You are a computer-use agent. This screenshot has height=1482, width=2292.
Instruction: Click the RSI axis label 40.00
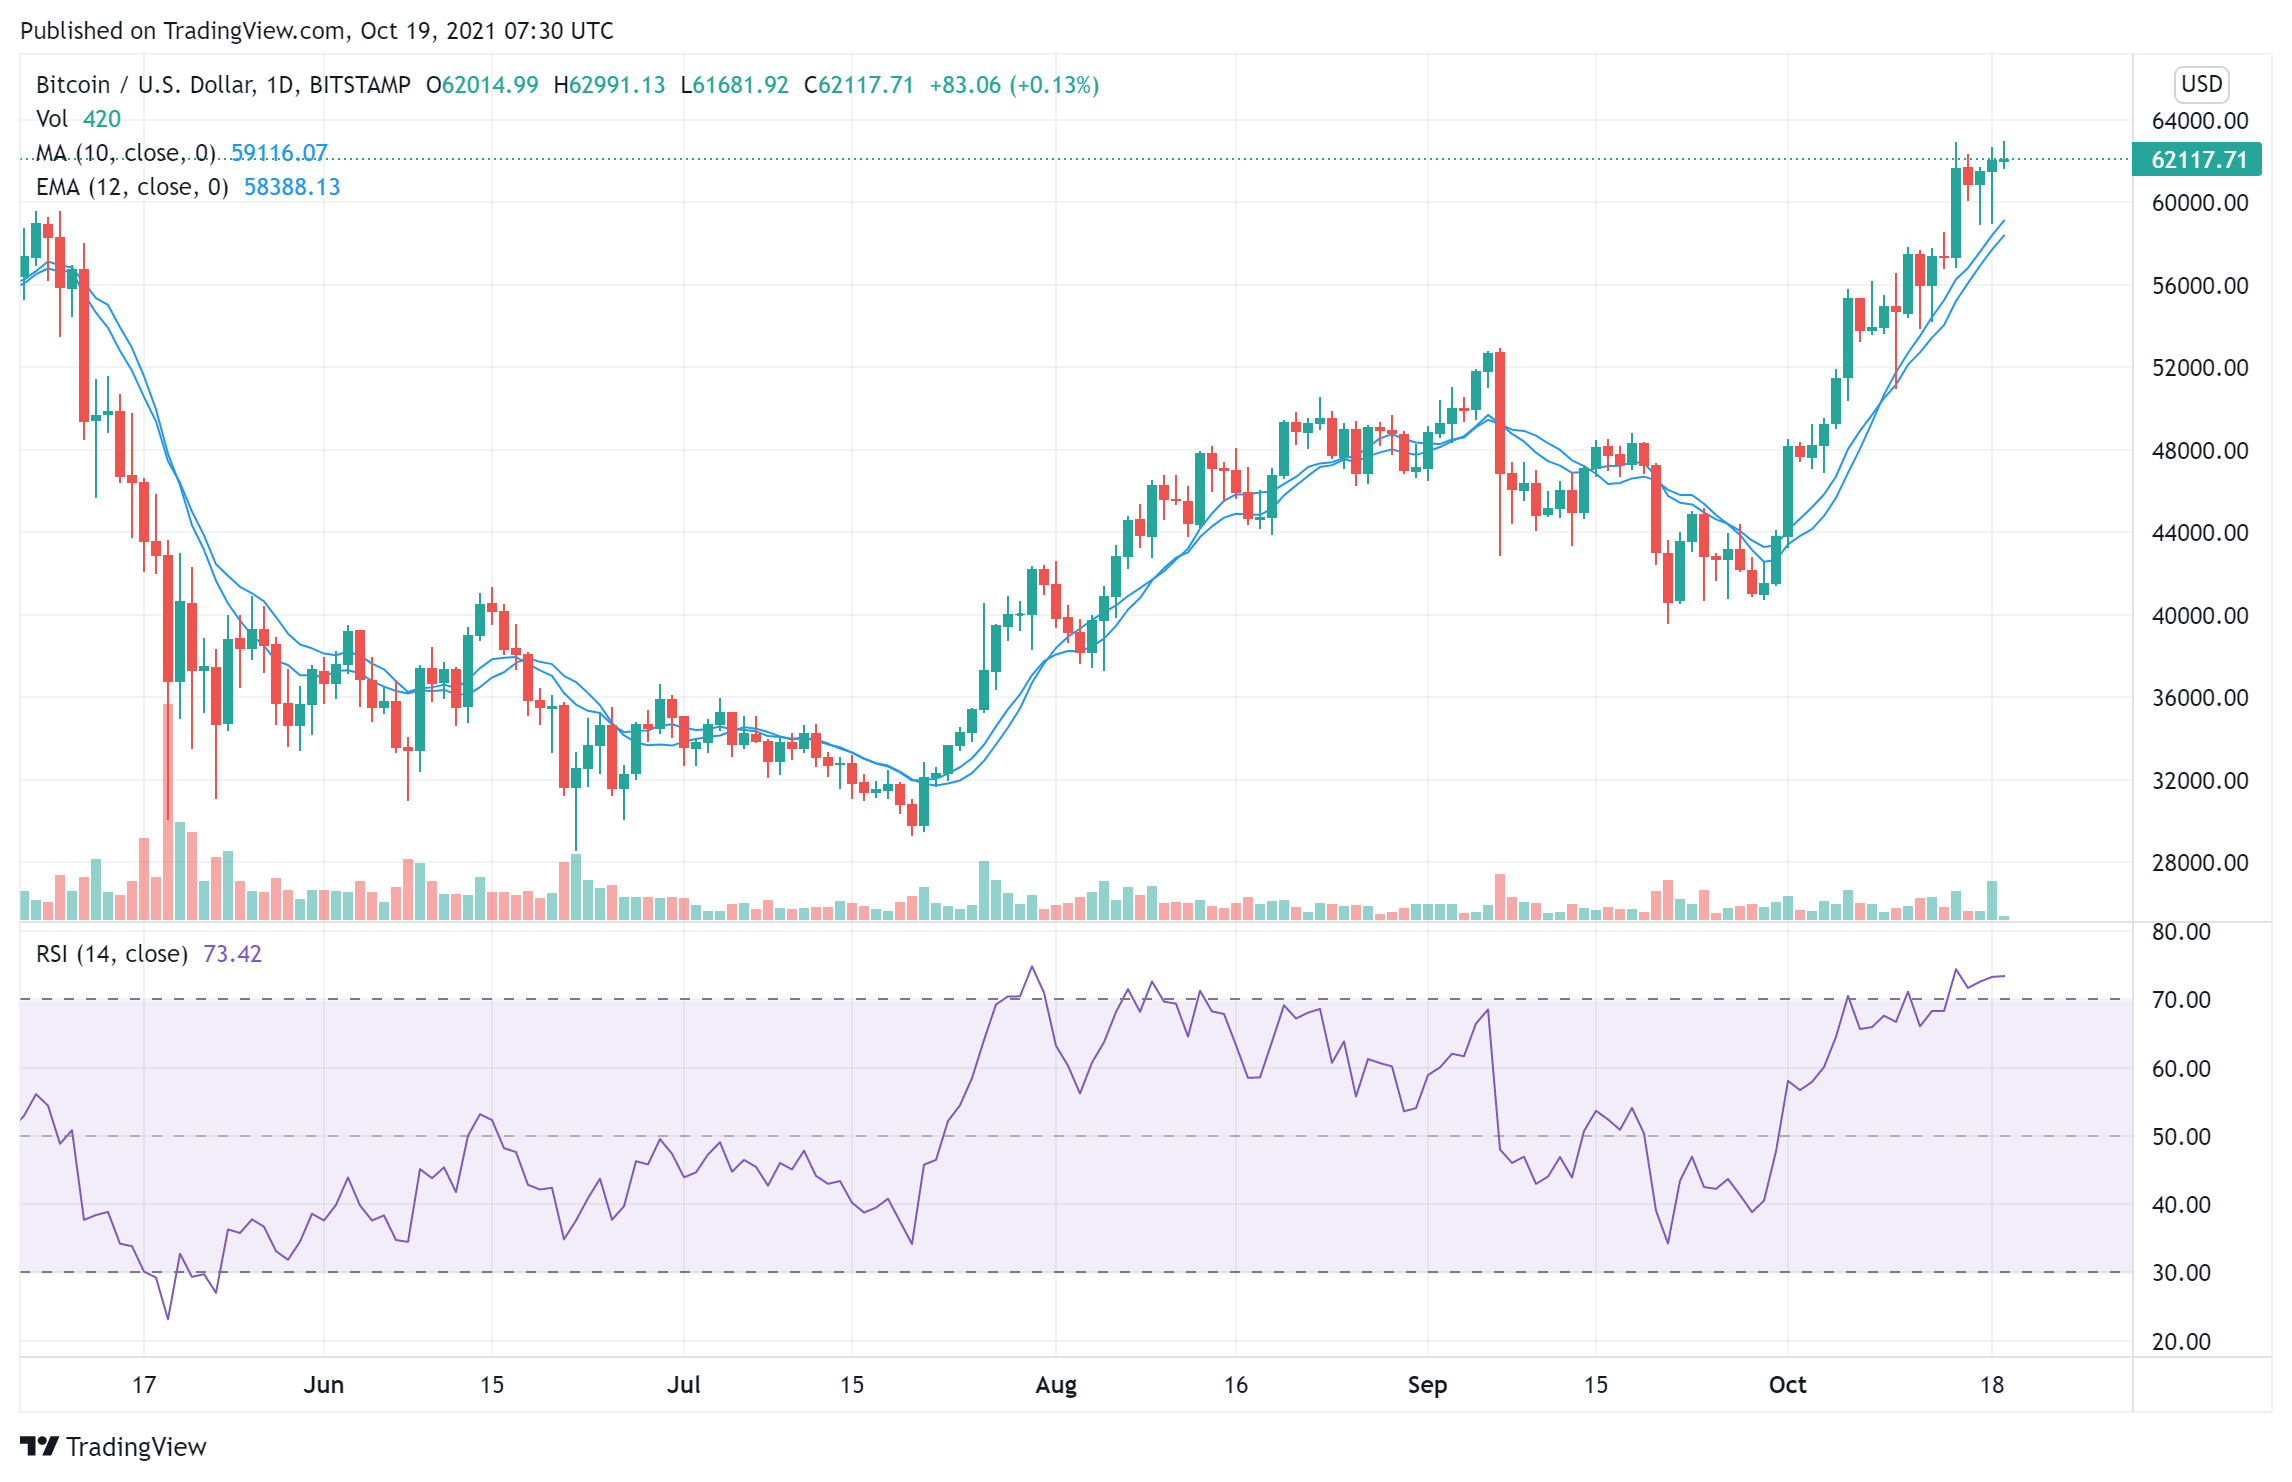[2181, 1205]
